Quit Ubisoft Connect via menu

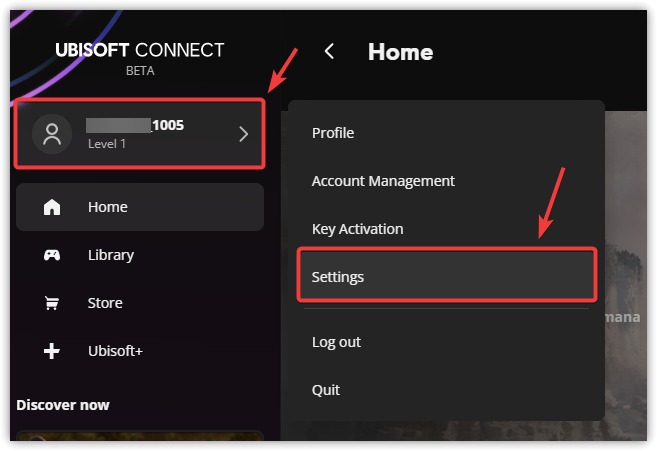[x=326, y=390]
